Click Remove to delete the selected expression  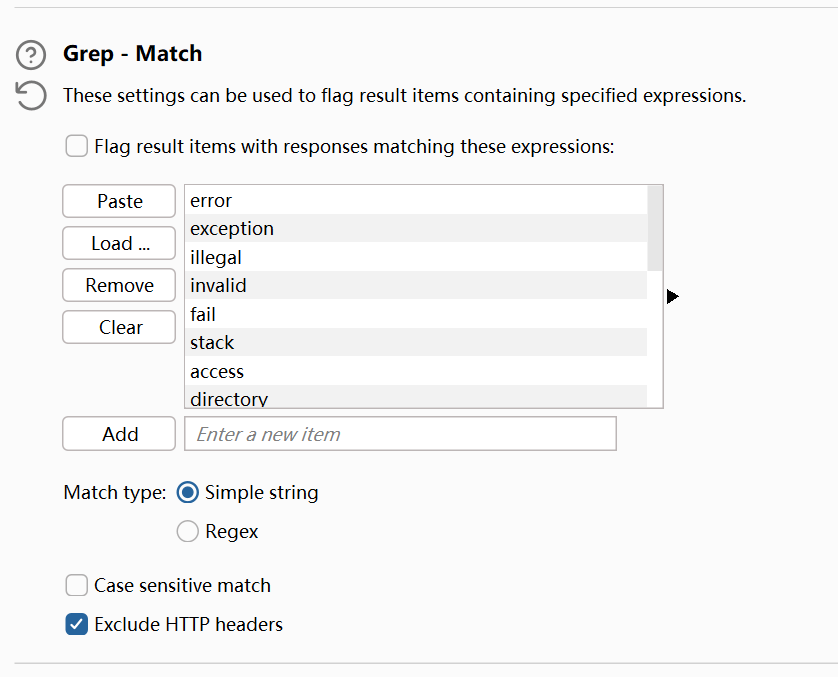click(119, 285)
